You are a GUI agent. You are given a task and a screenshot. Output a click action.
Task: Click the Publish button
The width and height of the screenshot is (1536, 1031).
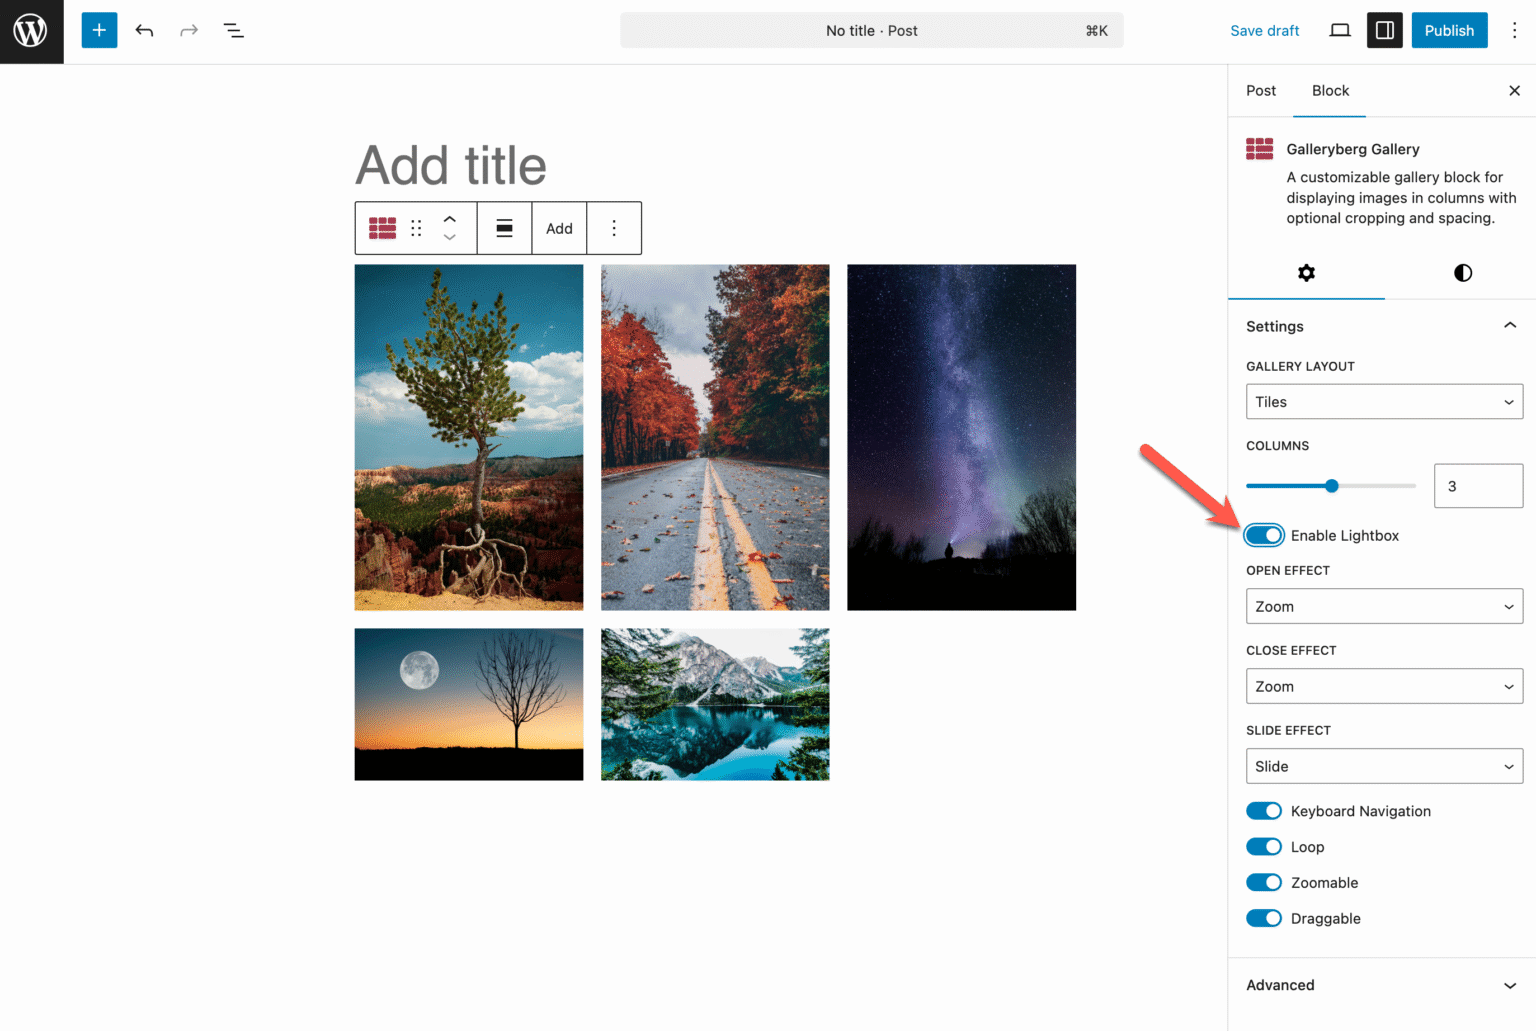click(x=1449, y=30)
